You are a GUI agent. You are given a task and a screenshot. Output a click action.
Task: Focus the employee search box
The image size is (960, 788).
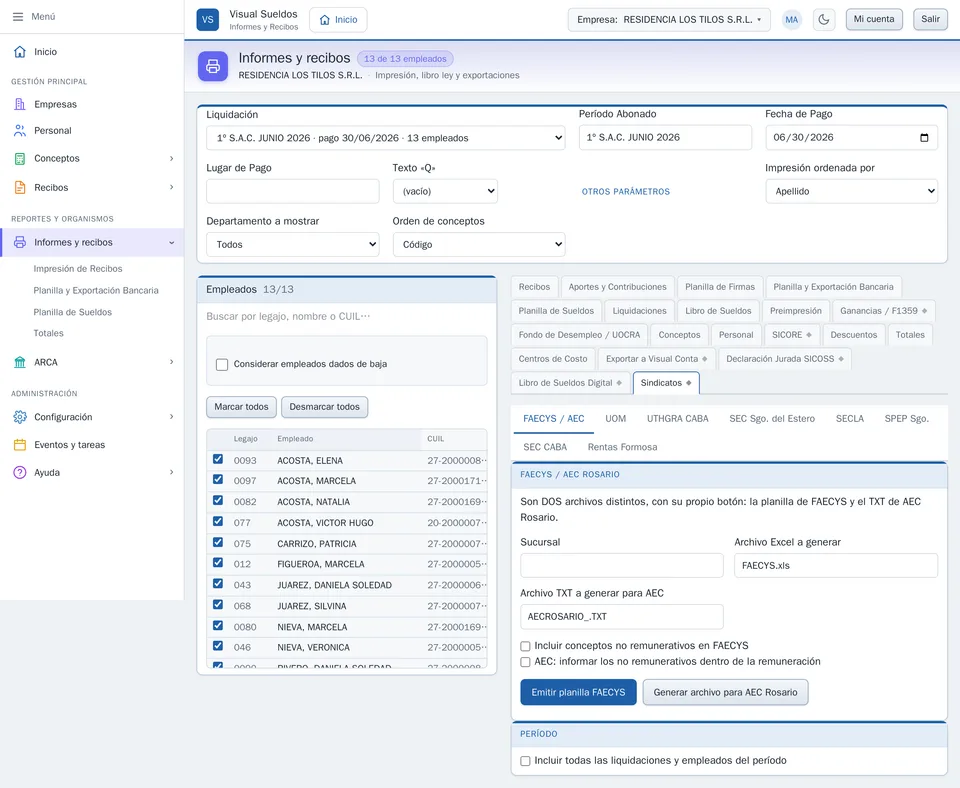point(347,317)
